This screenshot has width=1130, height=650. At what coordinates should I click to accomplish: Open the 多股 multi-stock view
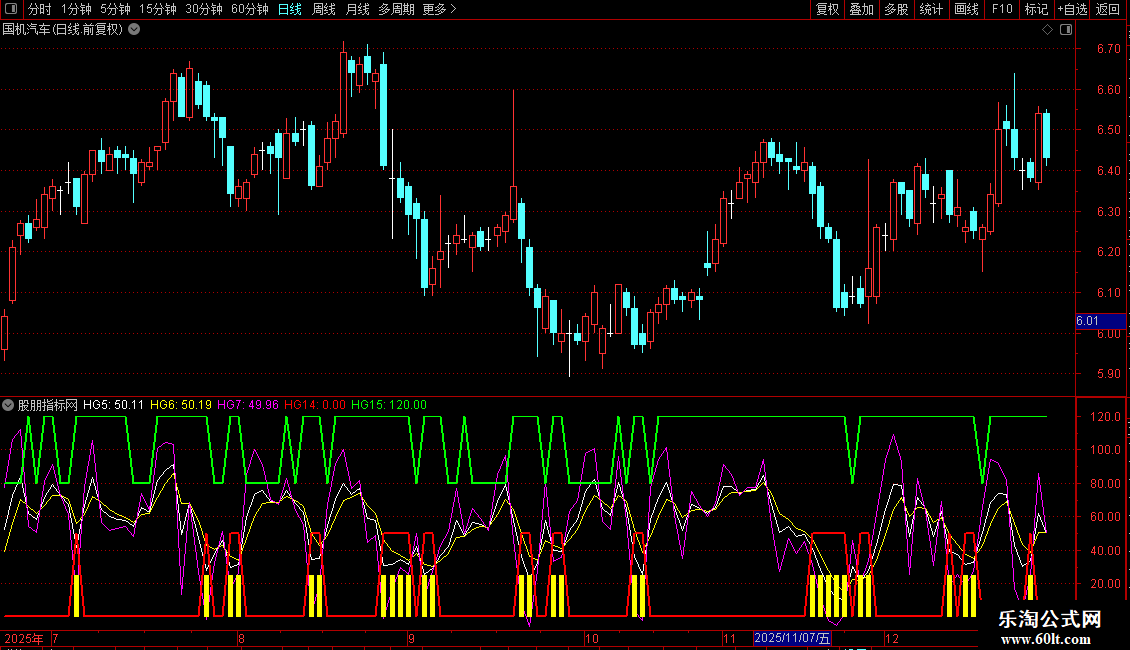pos(896,9)
